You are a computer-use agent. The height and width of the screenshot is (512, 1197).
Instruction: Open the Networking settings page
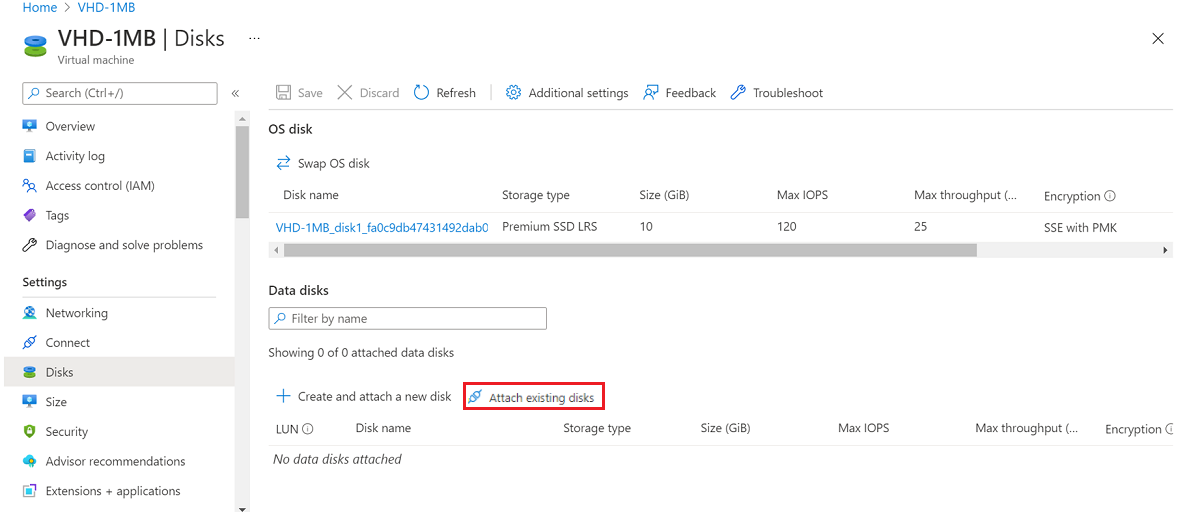tap(76, 313)
